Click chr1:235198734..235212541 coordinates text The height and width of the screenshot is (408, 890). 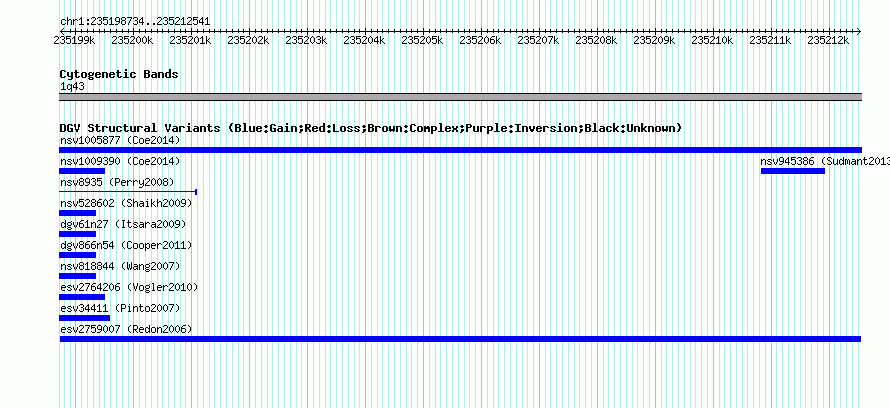pos(135,22)
